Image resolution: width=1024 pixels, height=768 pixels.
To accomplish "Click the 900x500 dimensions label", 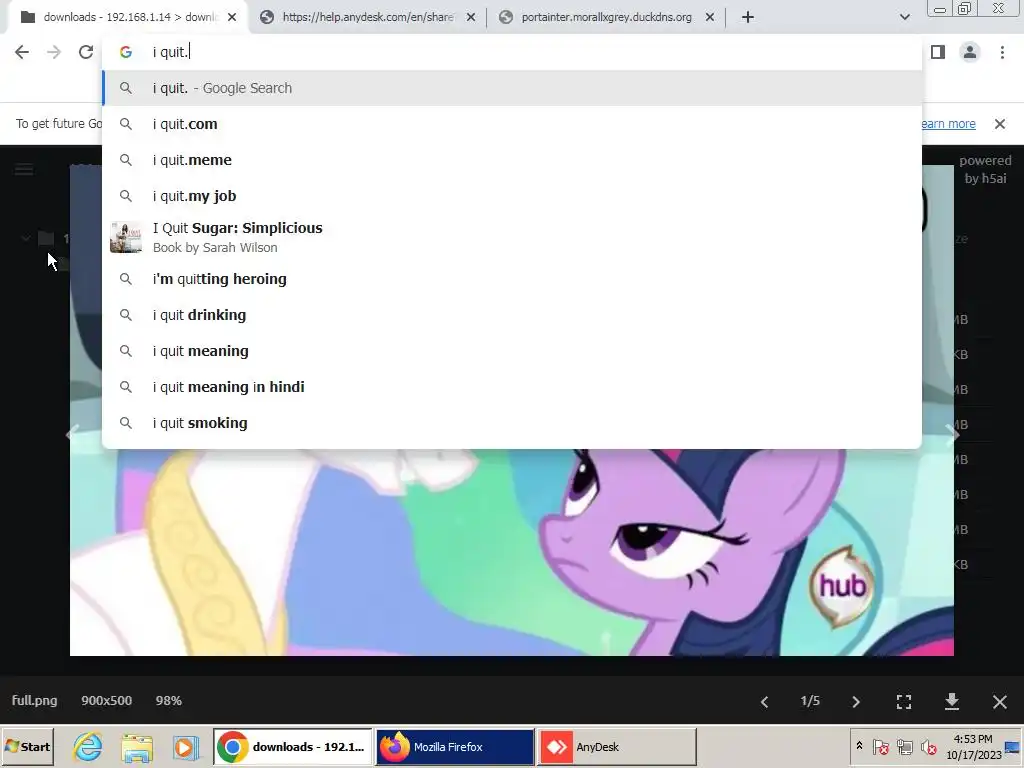I will point(106,701).
